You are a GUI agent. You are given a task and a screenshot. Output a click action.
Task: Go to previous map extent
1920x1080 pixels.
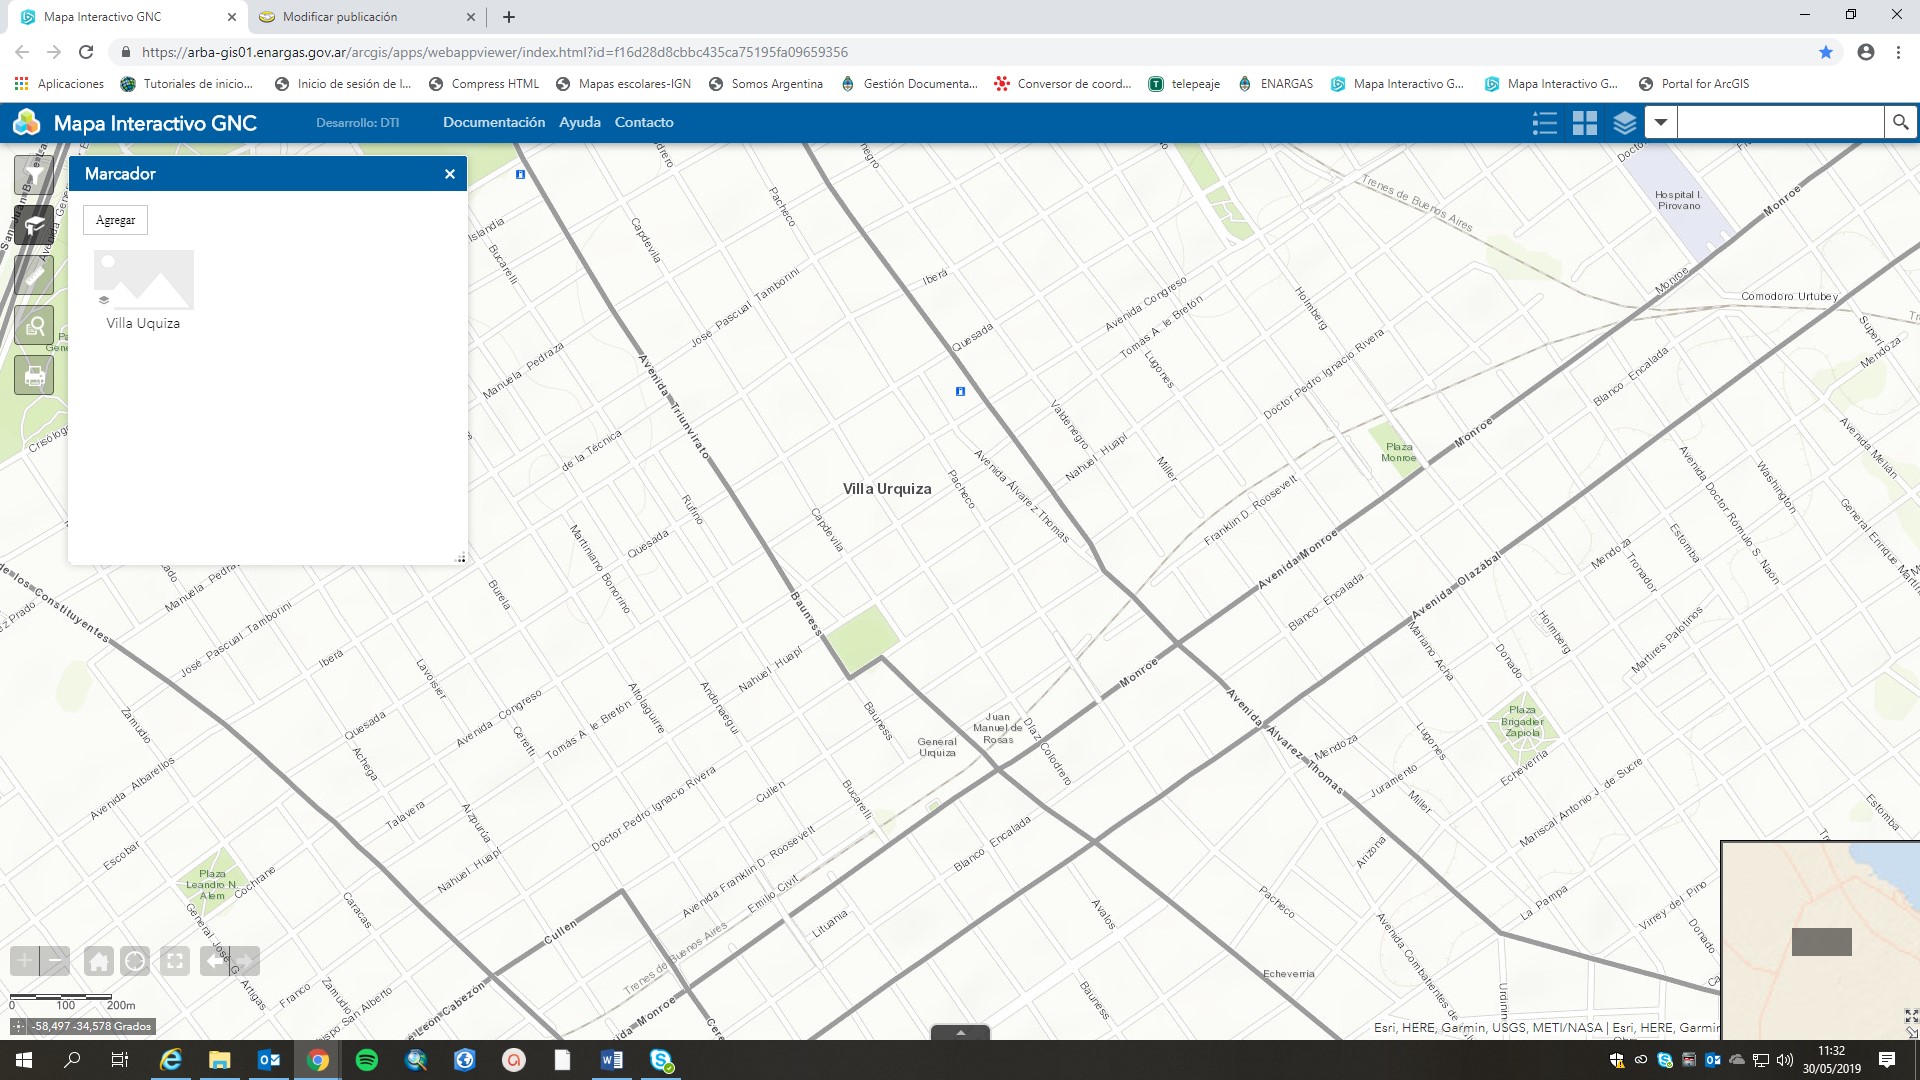tap(214, 961)
